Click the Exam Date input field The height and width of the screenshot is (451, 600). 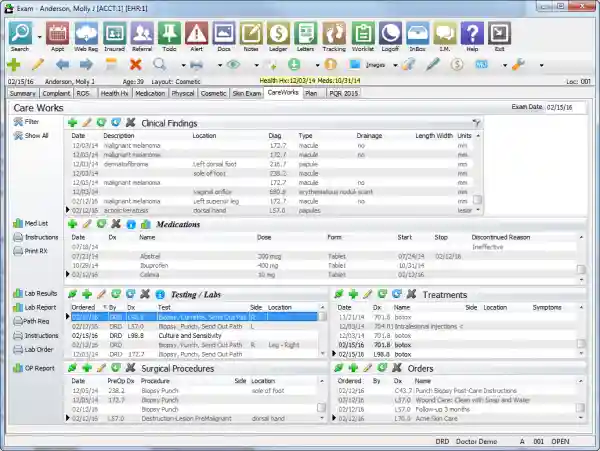tap(565, 107)
